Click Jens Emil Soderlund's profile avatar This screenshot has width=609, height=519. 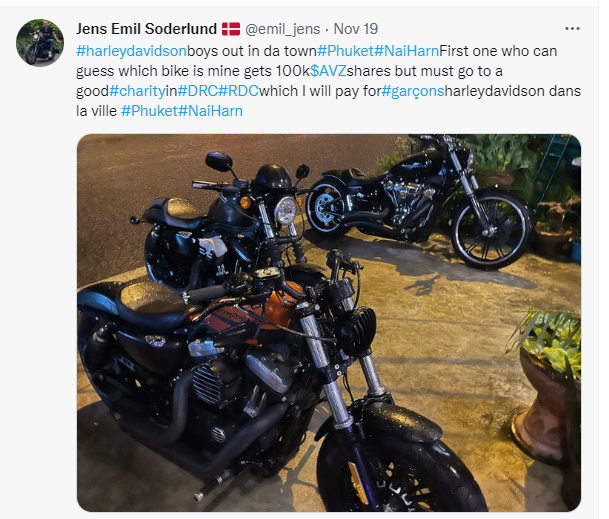[x=41, y=42]
